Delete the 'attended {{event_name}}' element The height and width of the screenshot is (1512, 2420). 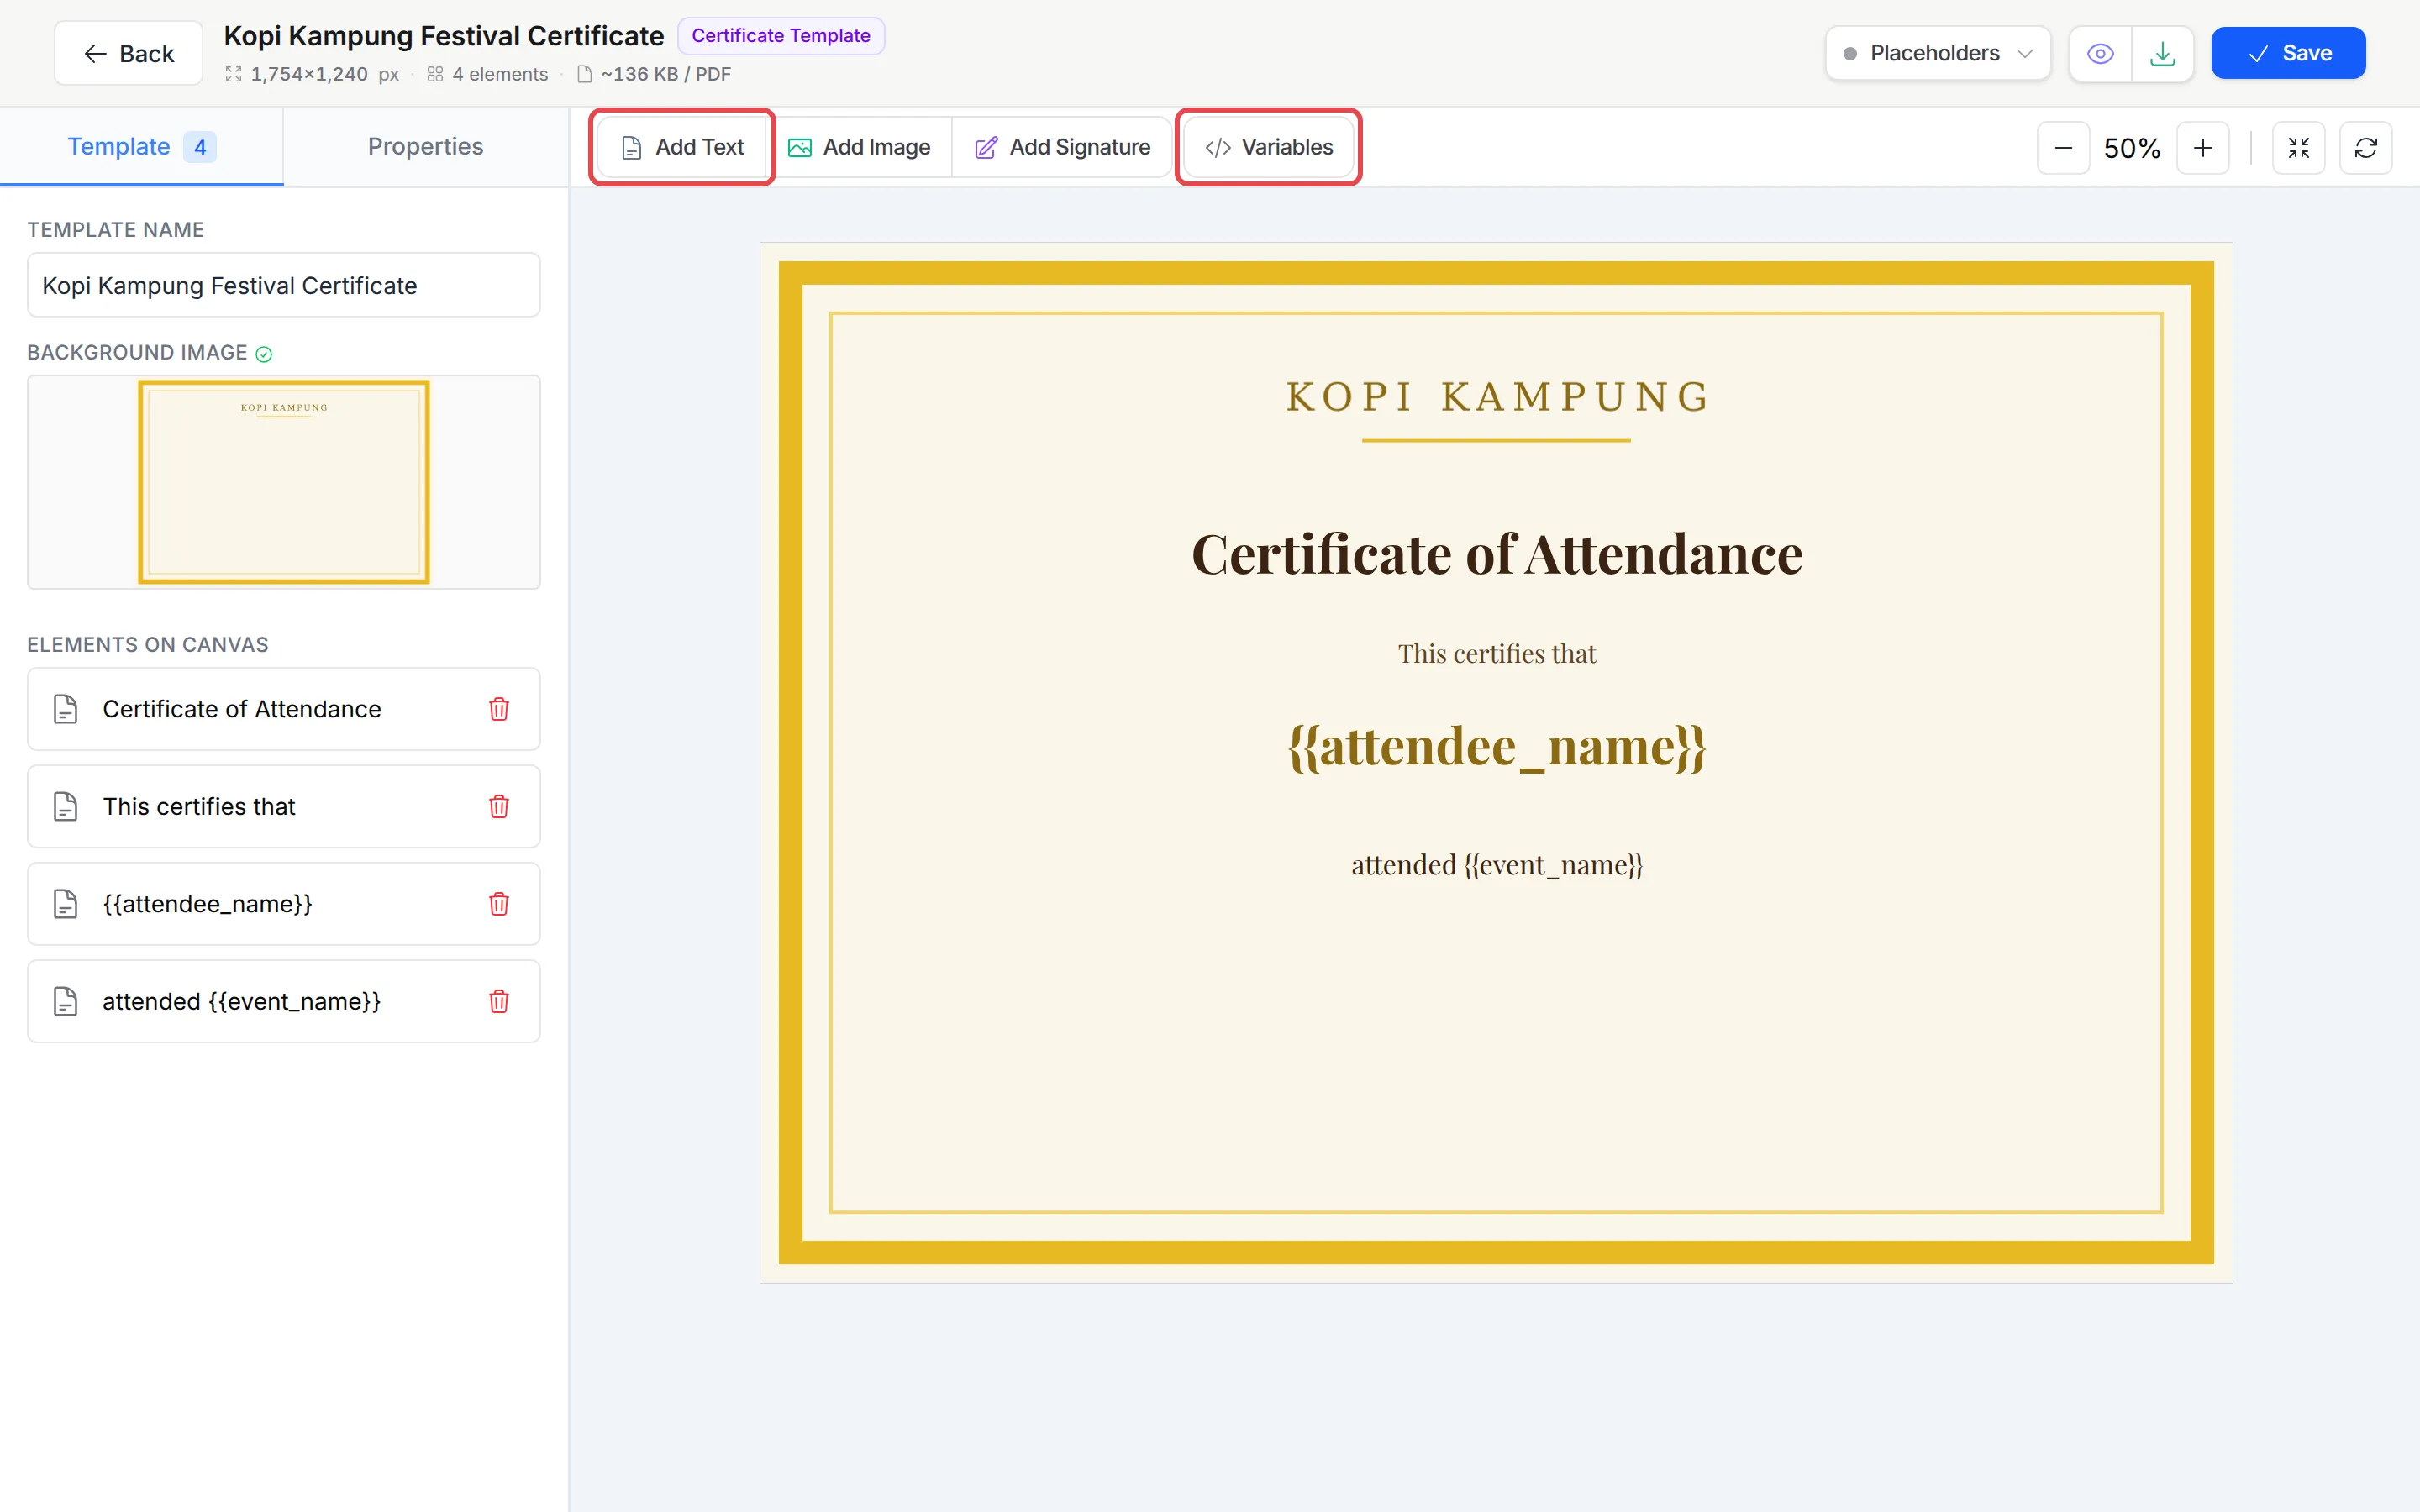point(499,1001)
